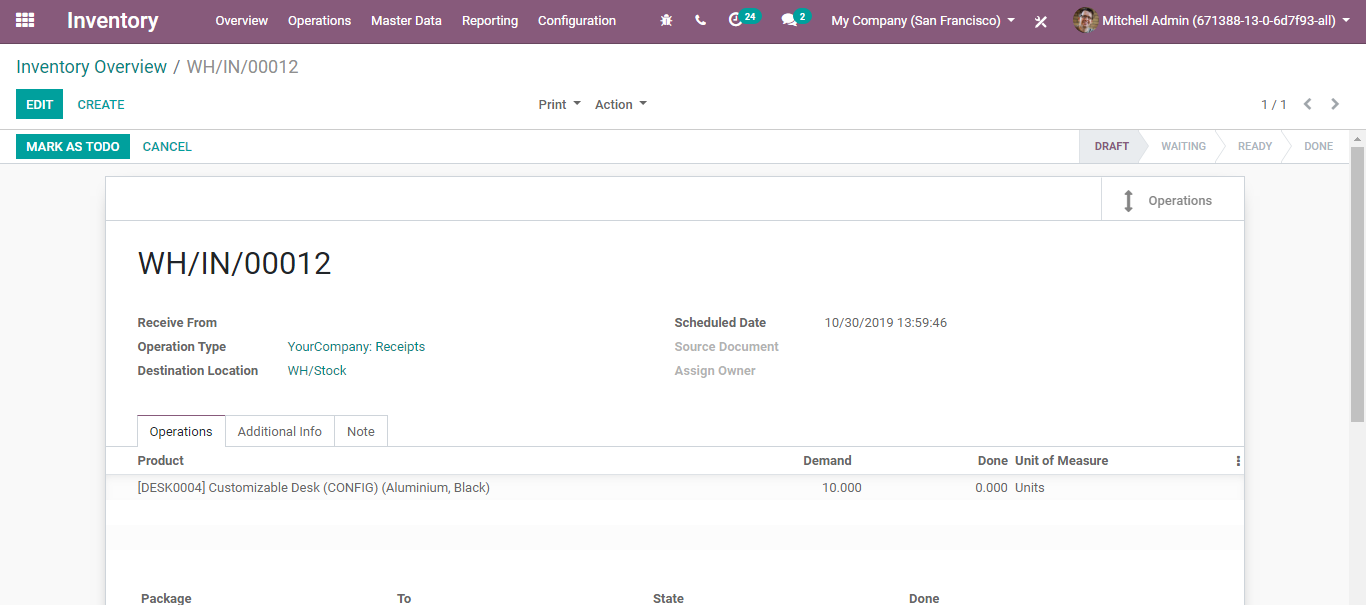1366x605 pixels.
Task: Click the CANCEL button
Action: (167, 146)
